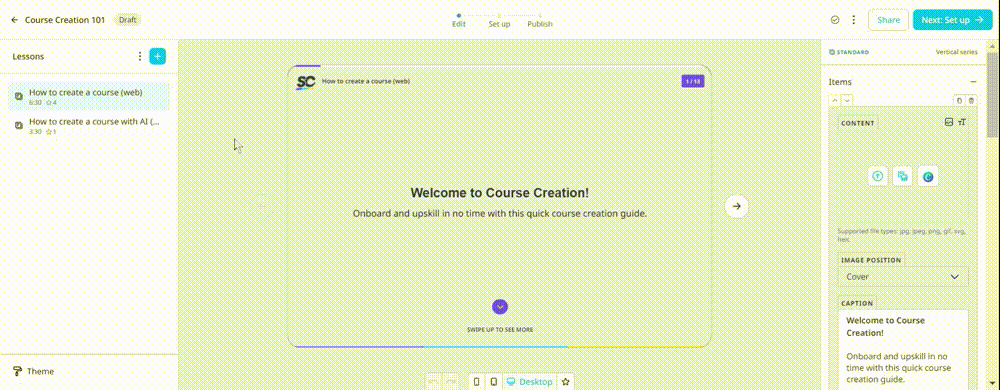Screen dimensions: 1000x390
Task: Click the star icon in preview toolbar
Action: coord(565,382)
